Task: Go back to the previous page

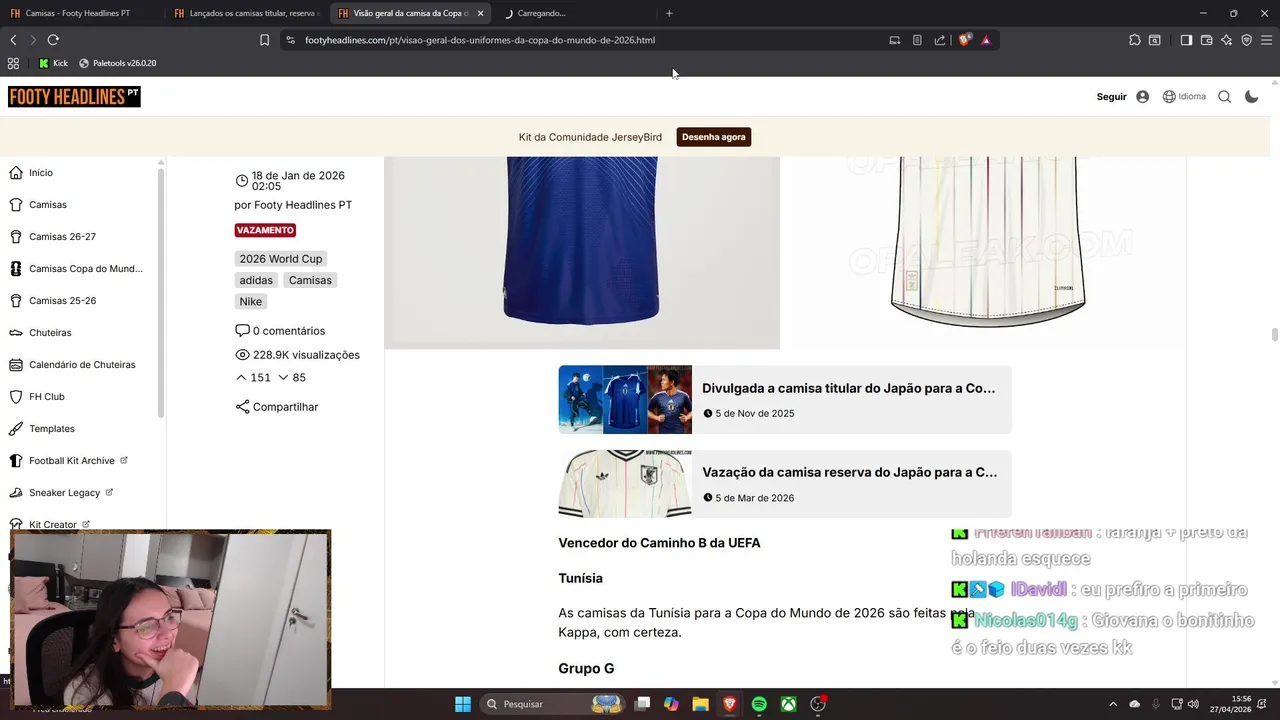Action: click(x=13, y=40)
